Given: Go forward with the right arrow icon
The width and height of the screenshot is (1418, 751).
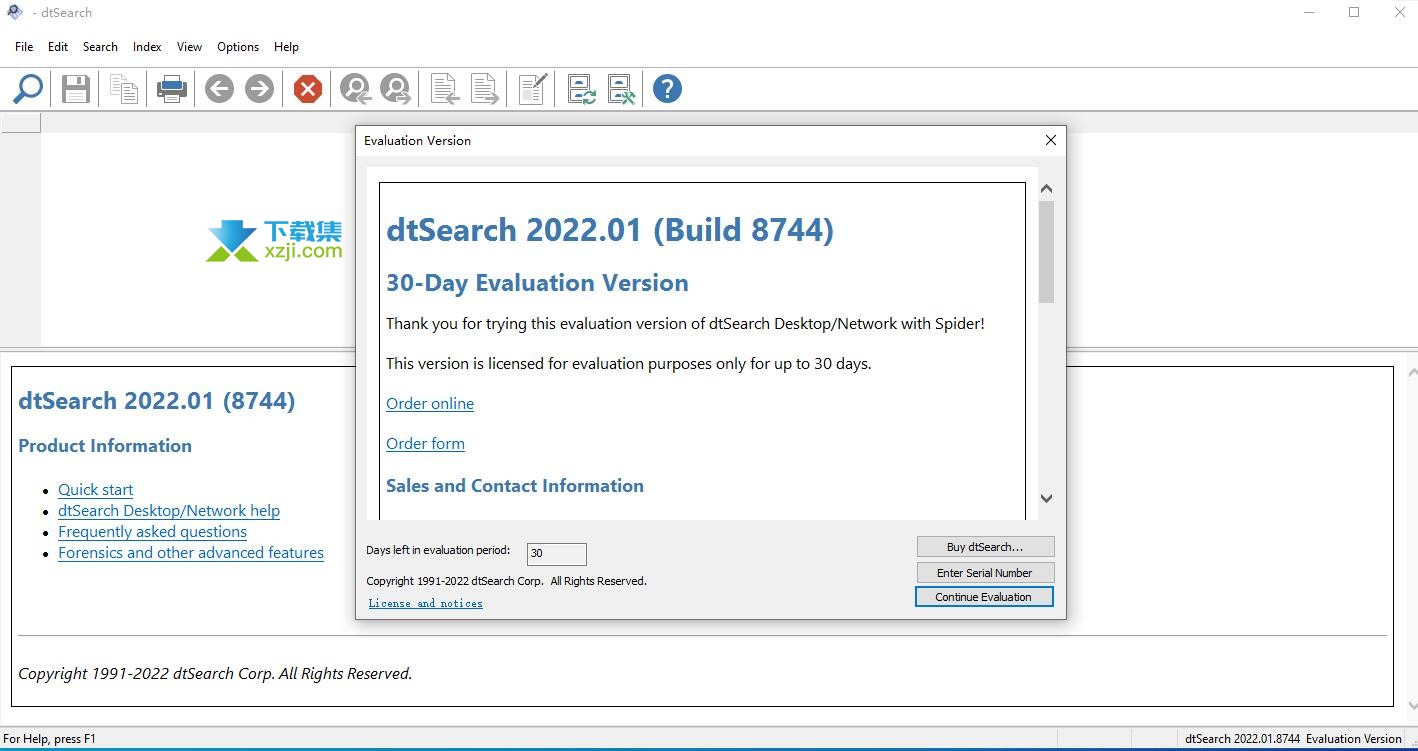Looking at the screenshot, I should pyautogui.click(x=259, y=89).
